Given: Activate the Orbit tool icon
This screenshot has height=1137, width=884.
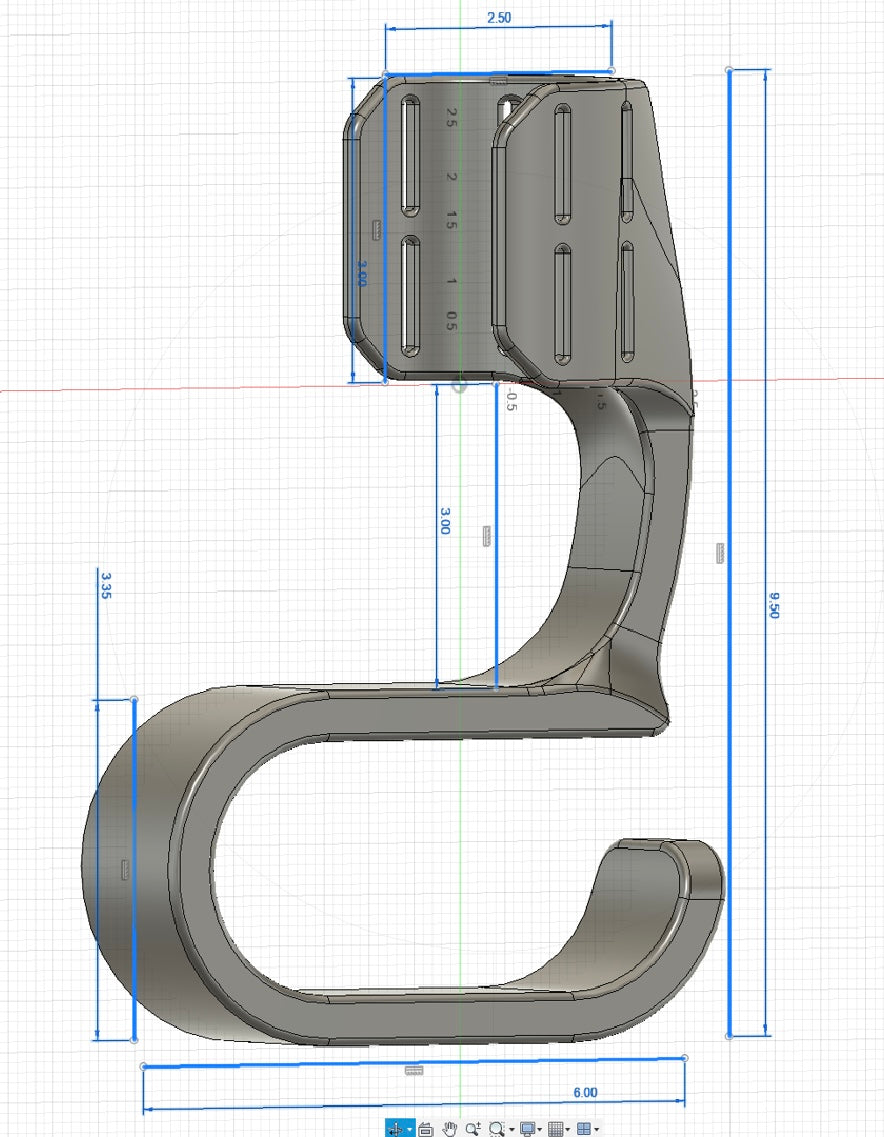Looking at the screenshot, I should tap(395, 1128).
